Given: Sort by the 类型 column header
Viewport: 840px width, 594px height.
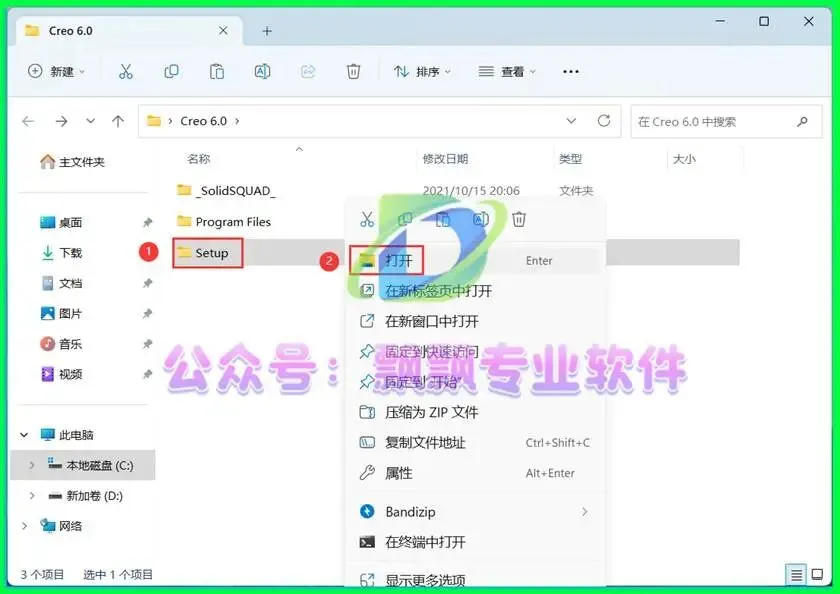Looking at the screenshot, I should [571, 159].
